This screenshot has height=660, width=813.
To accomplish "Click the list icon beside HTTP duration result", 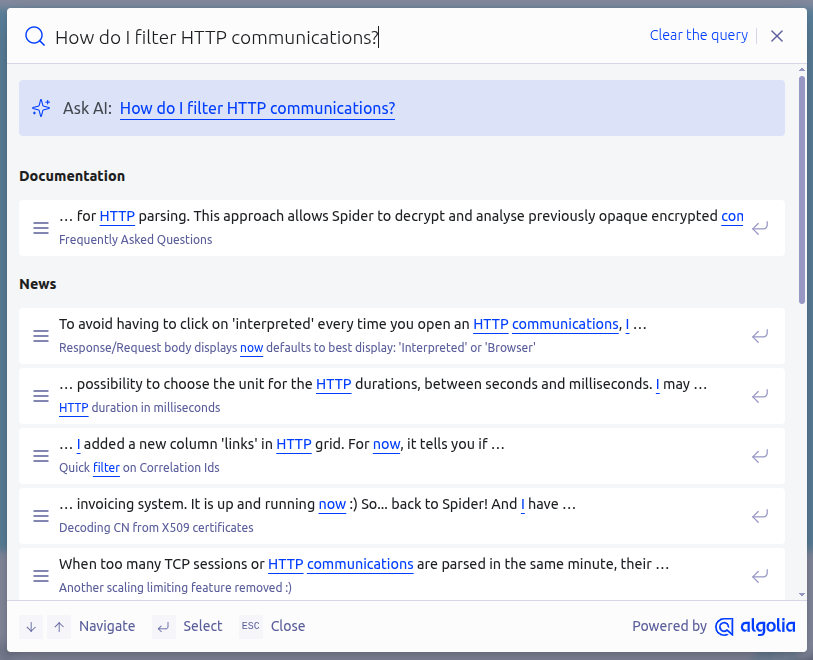I will pos(41,396).
